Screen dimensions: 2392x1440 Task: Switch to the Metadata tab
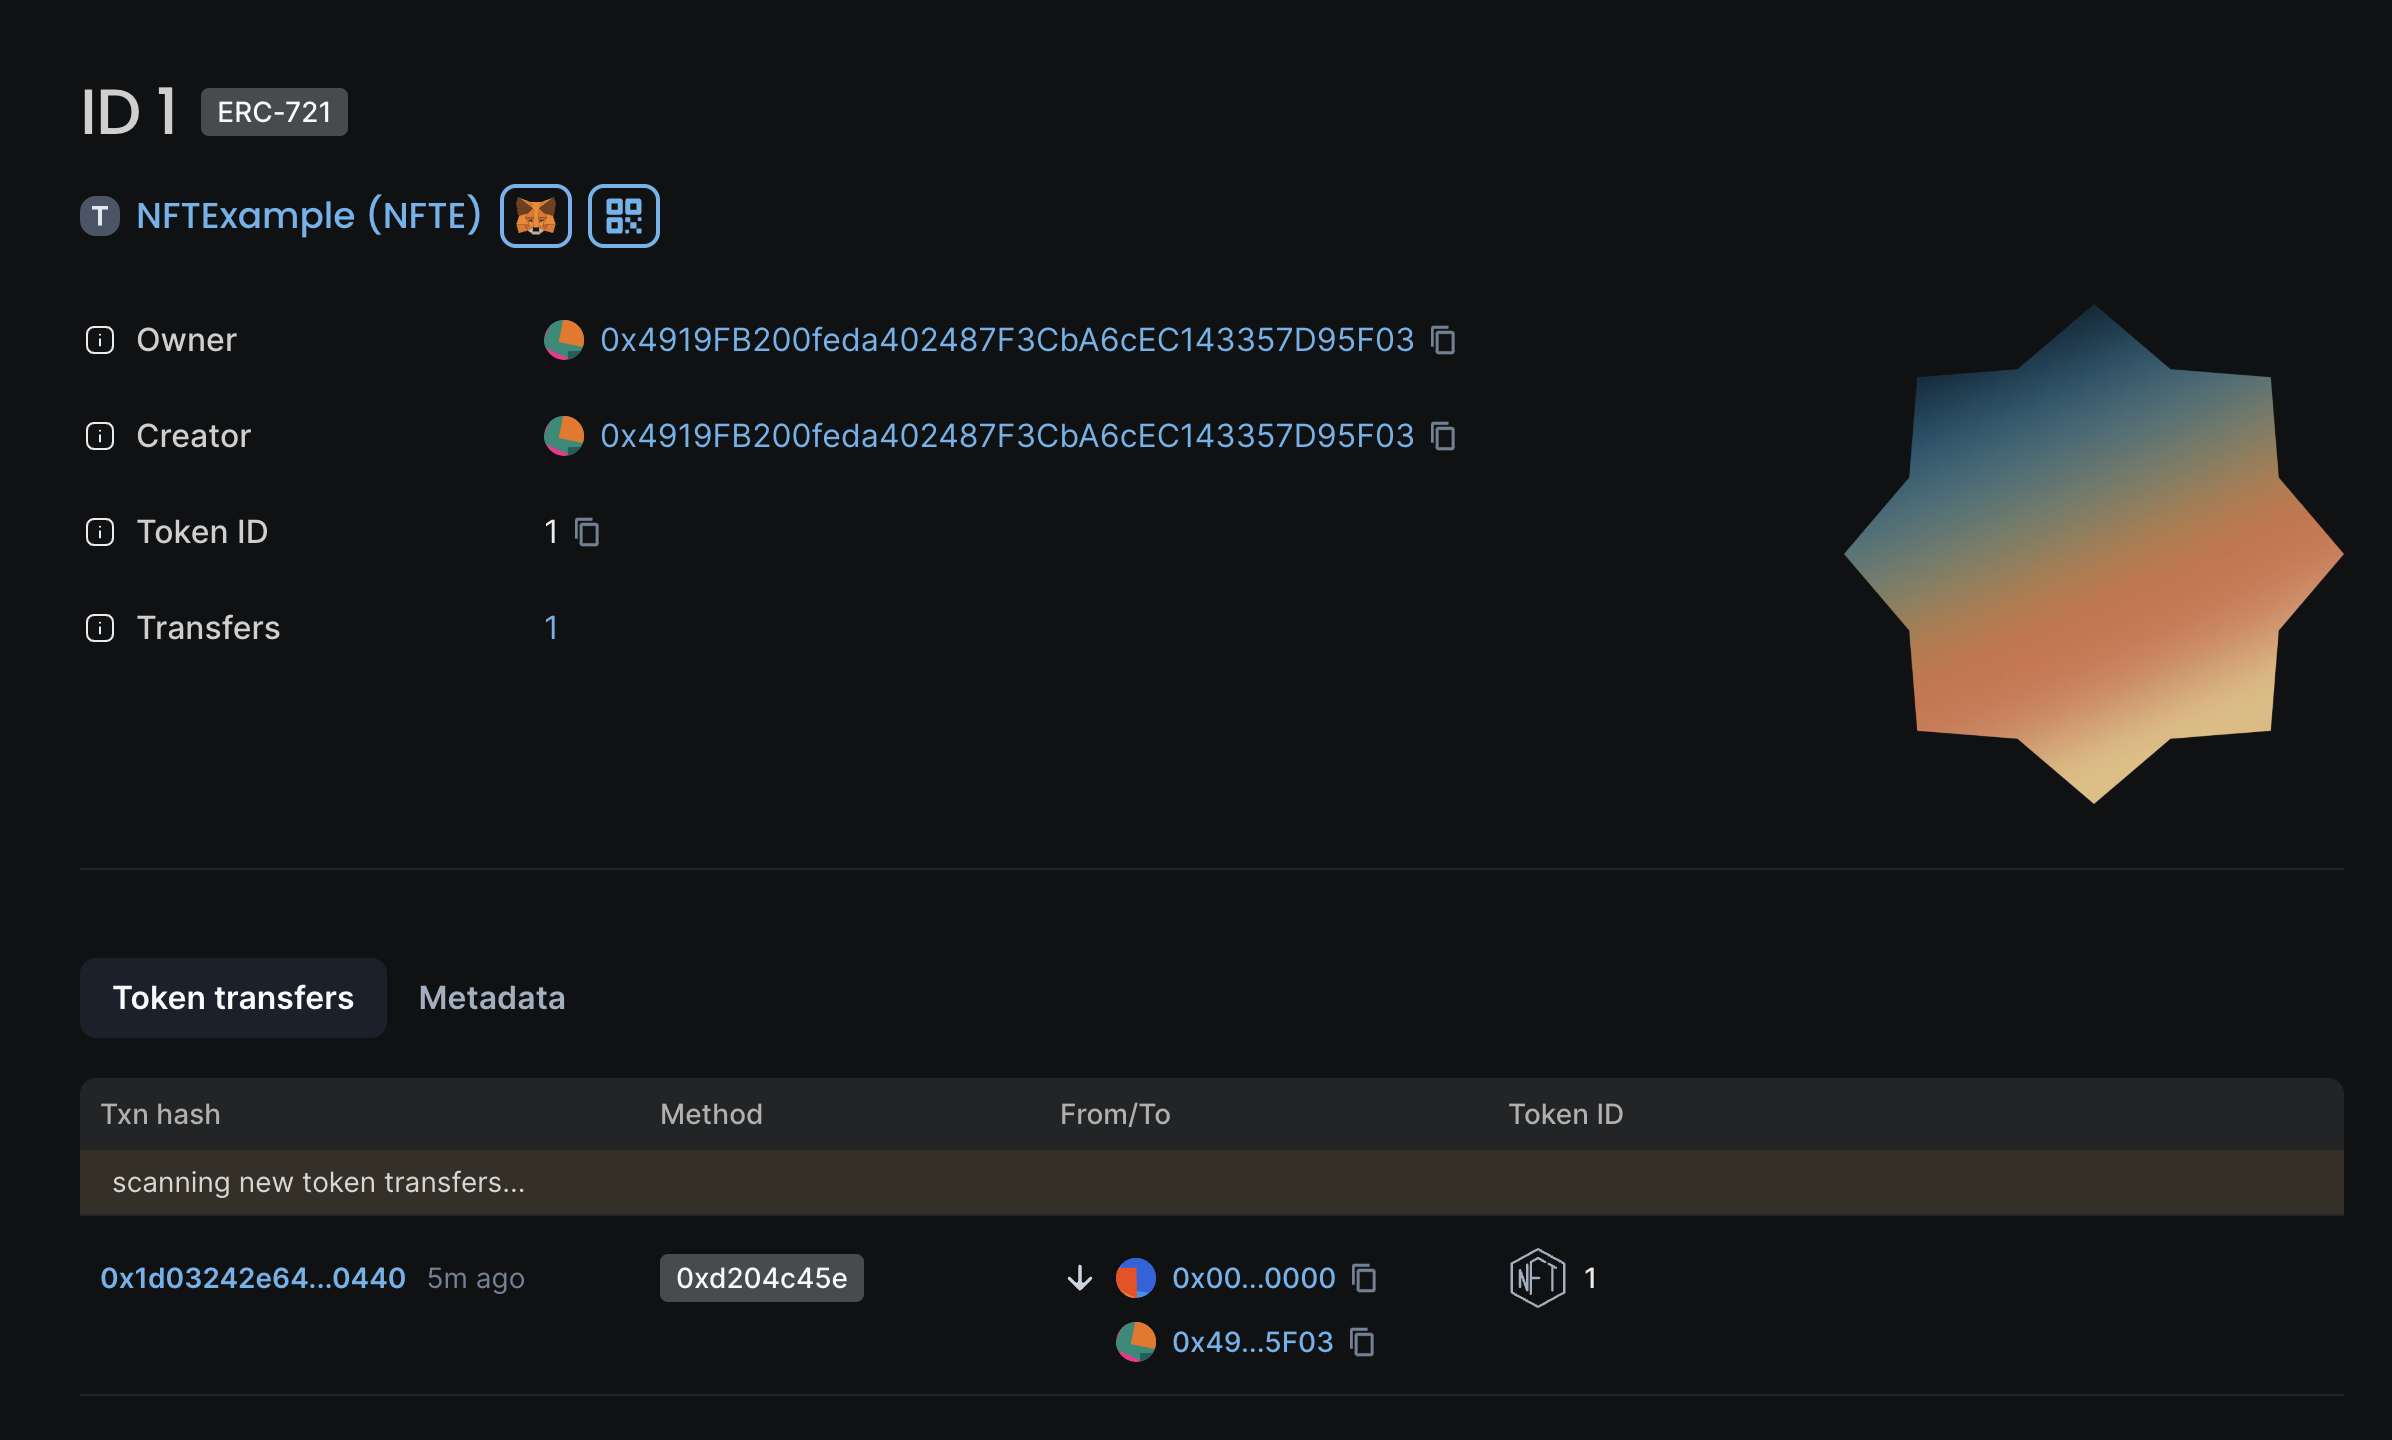492,998
